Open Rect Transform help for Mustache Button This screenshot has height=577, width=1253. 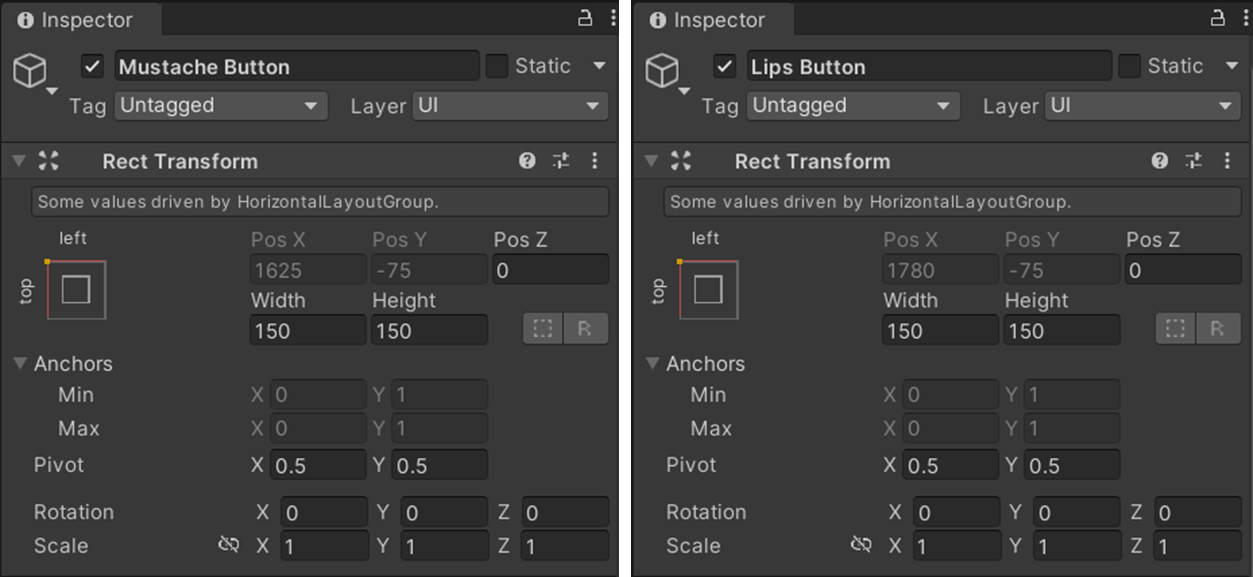click(527, 161)
